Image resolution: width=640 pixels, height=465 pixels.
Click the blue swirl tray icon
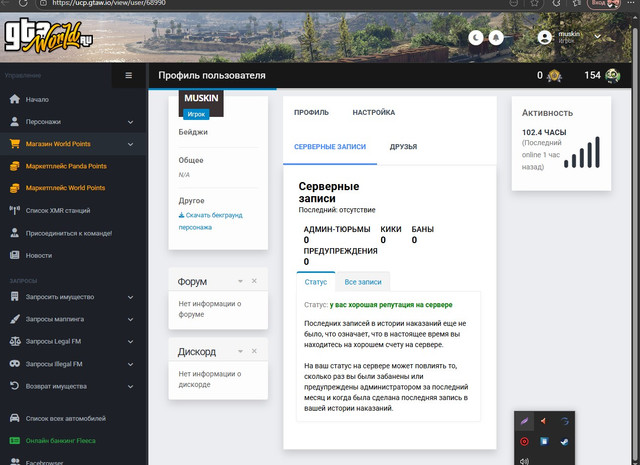tap(564, 421)
